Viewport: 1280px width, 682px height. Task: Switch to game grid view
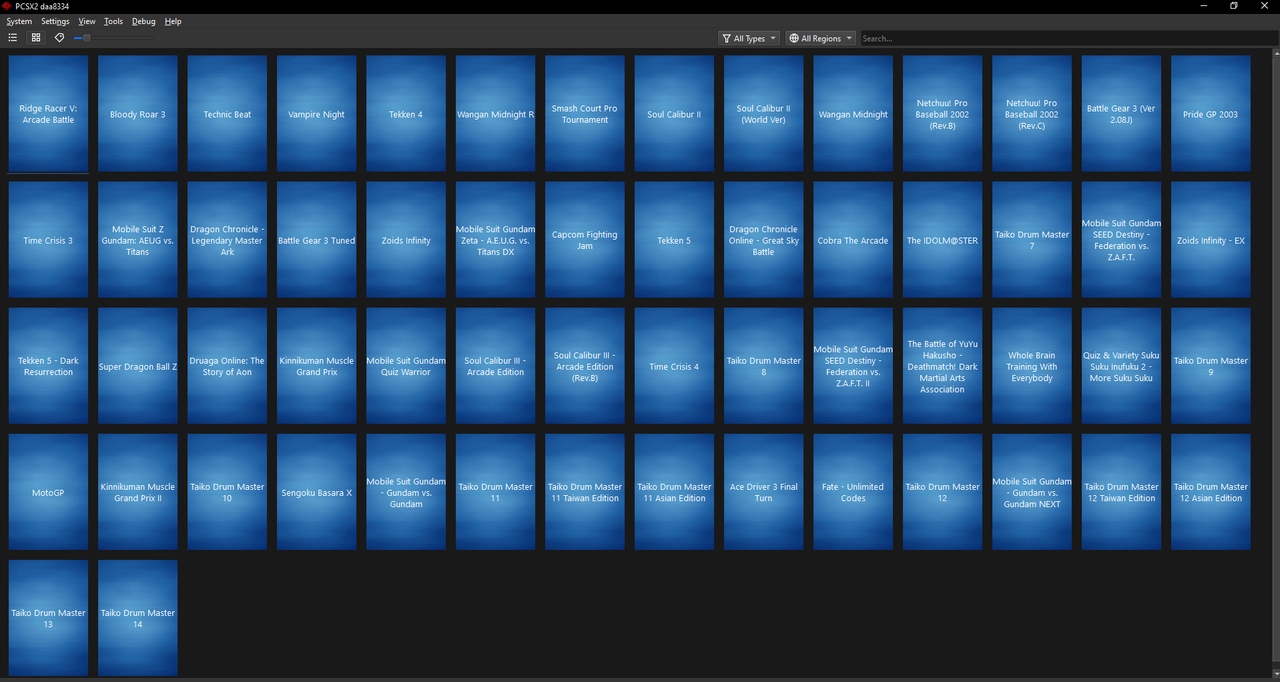36,38
